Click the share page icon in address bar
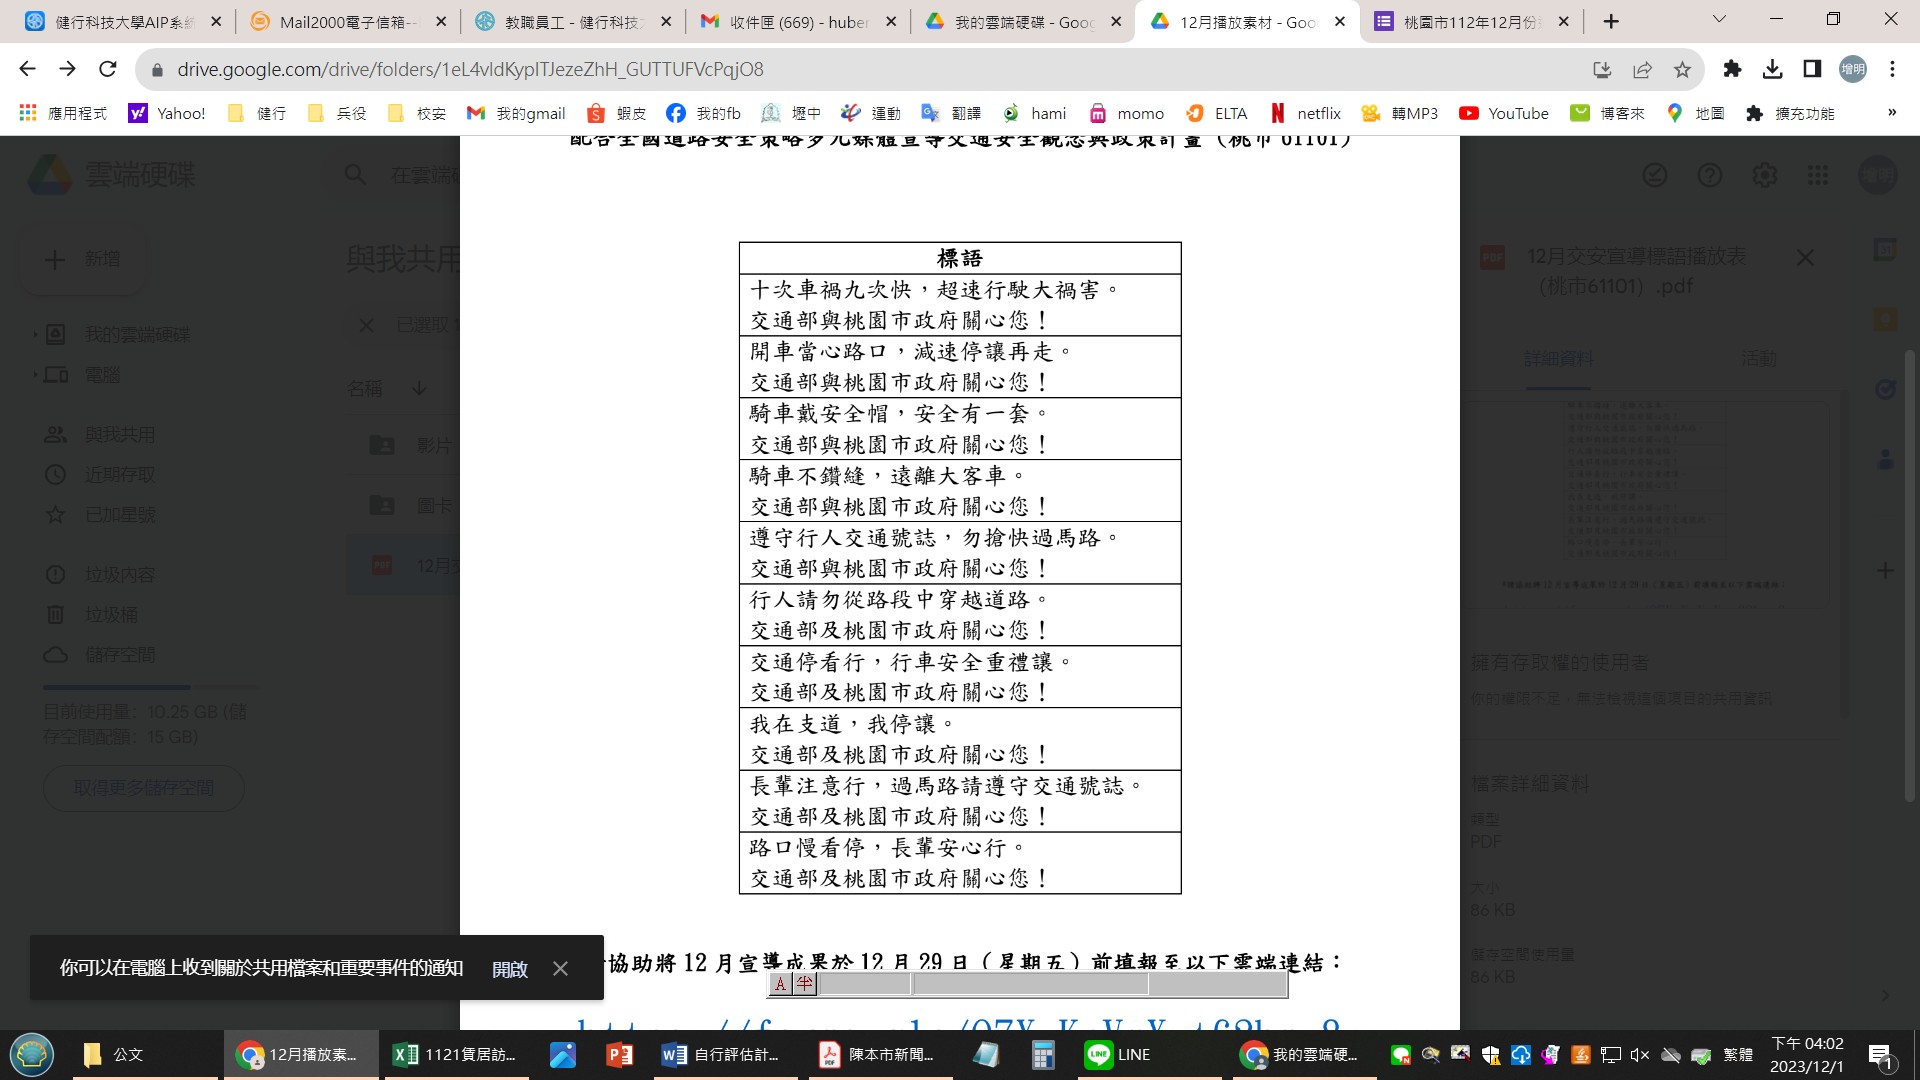 click(1642, 69)
